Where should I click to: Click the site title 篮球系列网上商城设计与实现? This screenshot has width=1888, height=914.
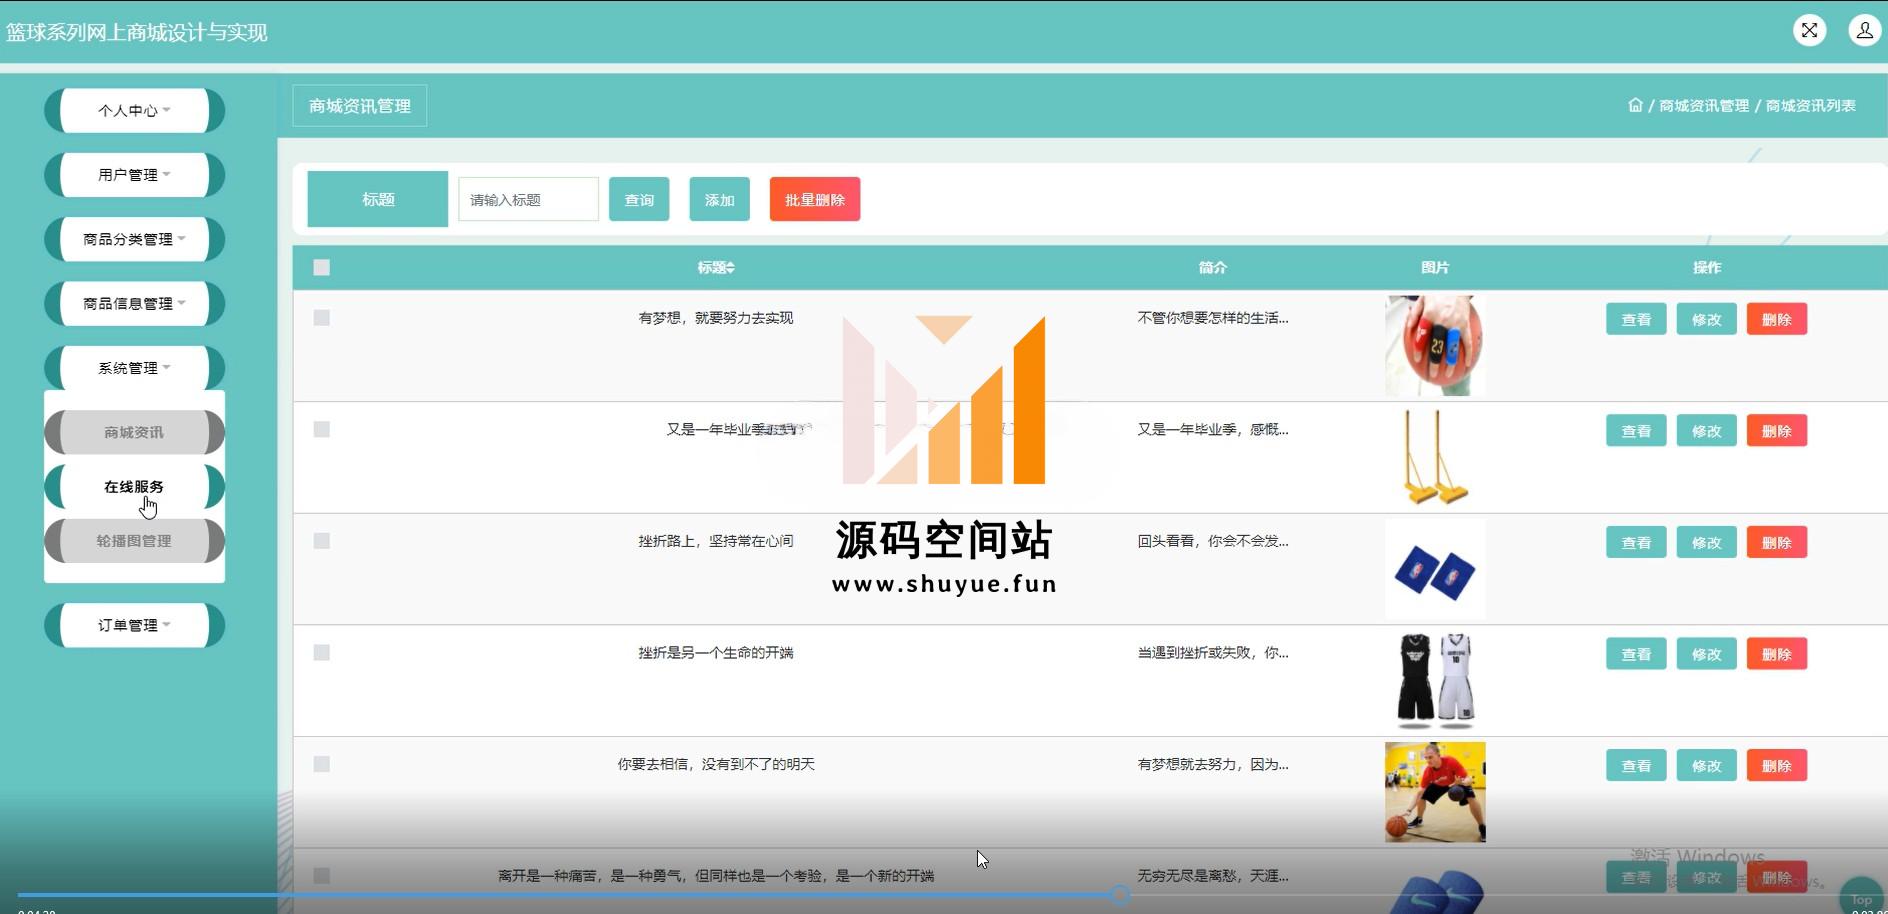tap(137, 32)
